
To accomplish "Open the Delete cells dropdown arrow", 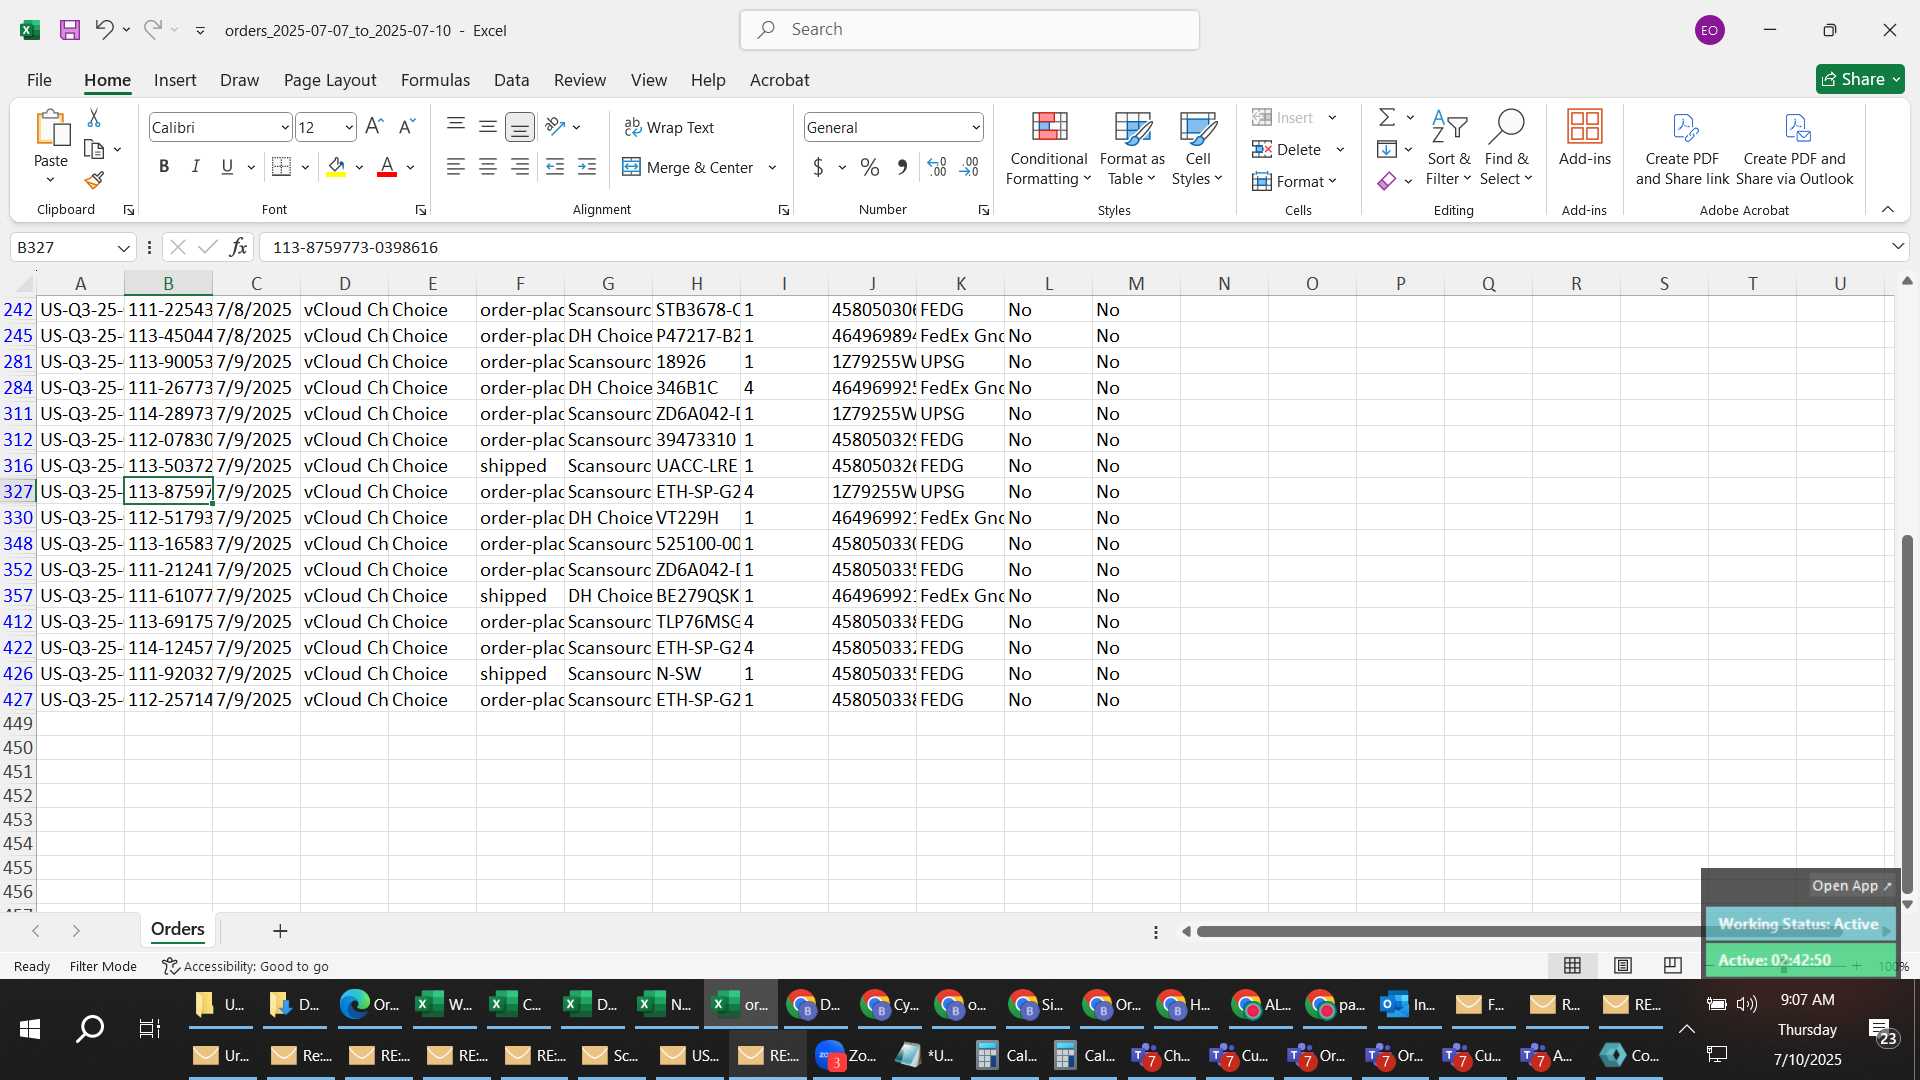I will point(1340,149).
